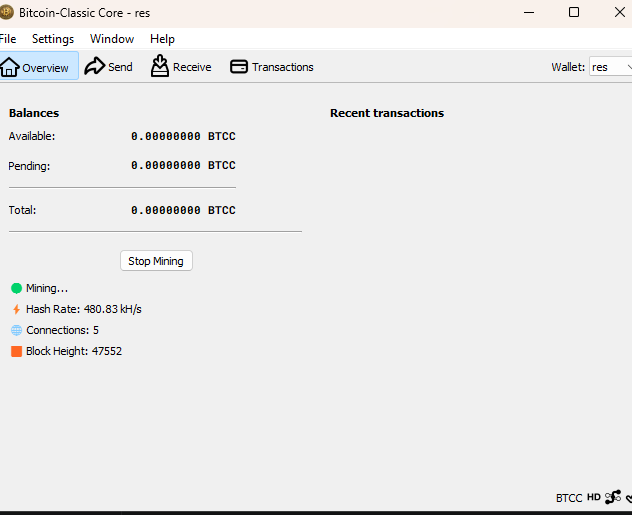
Task: Click the HD wallet status icon
Action: [x=594, y=497]
